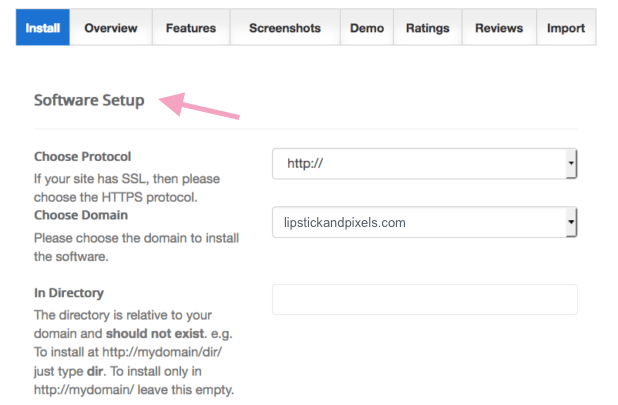Click 'Please choose the domain to install' text
This screenshot has height=405, width=618.
136,238
